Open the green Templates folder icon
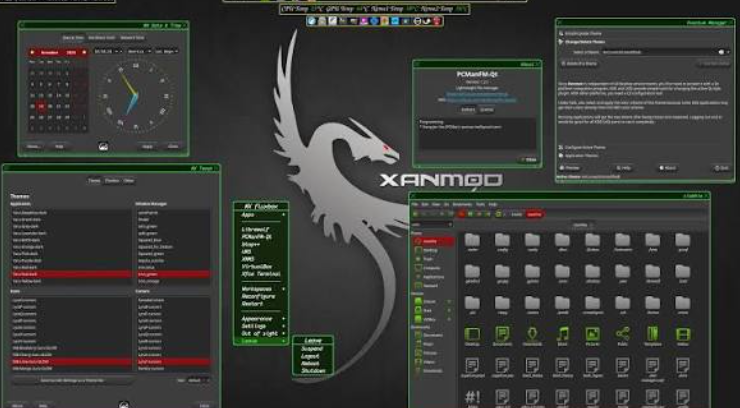 point(653,334)
